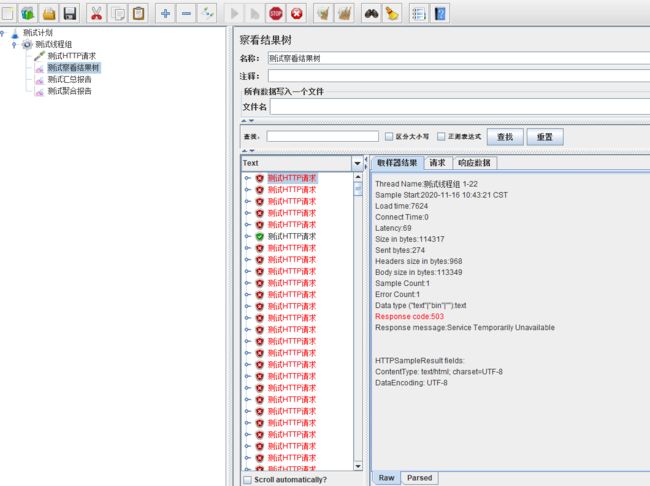Viewport: 650px width, 486px height.
Task: Switch to 请求 tab
Action: point(437,163)
